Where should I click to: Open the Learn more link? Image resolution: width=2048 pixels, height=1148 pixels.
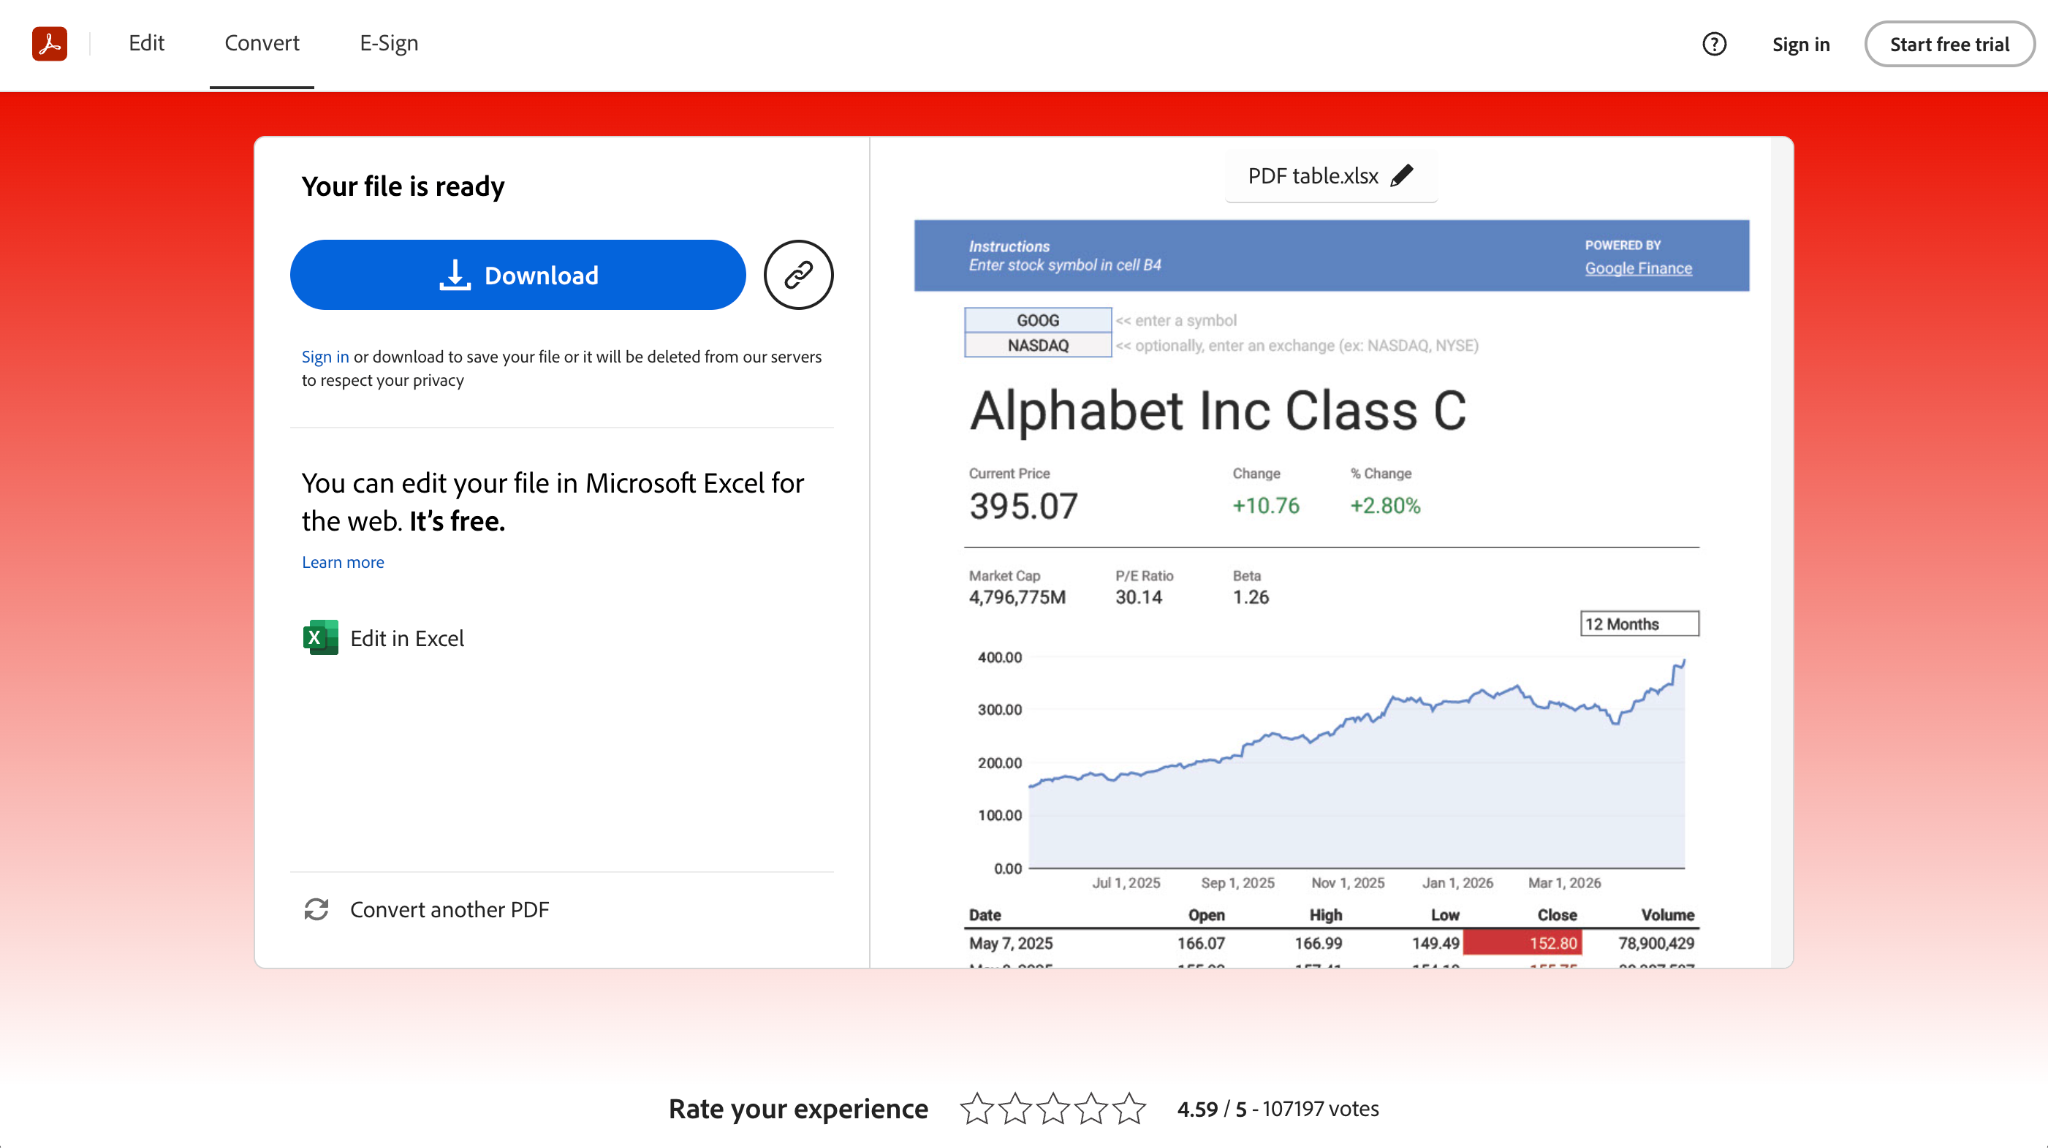pyautogui.click(x=343, y=562)
